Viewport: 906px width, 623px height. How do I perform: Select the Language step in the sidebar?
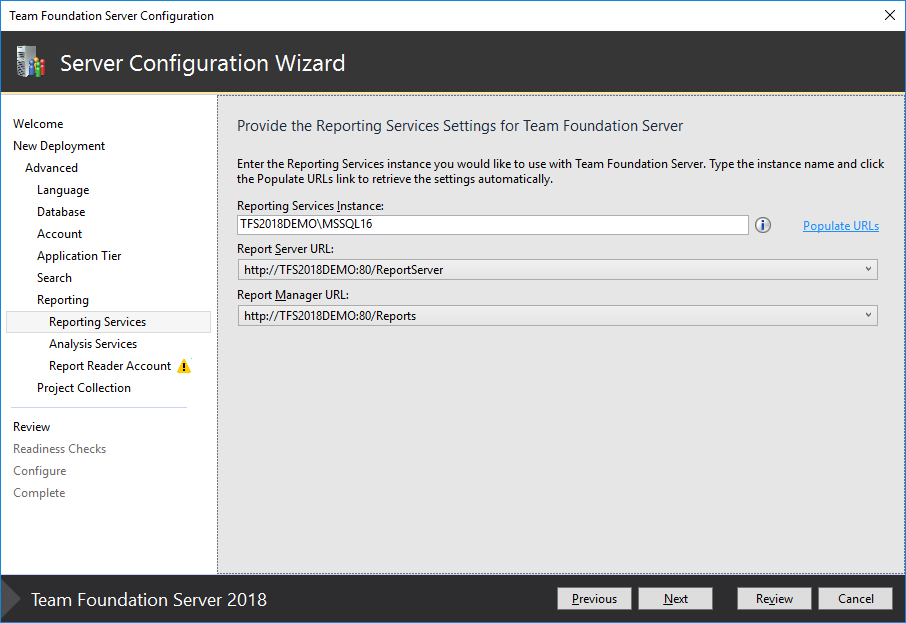tap(63, 190)
